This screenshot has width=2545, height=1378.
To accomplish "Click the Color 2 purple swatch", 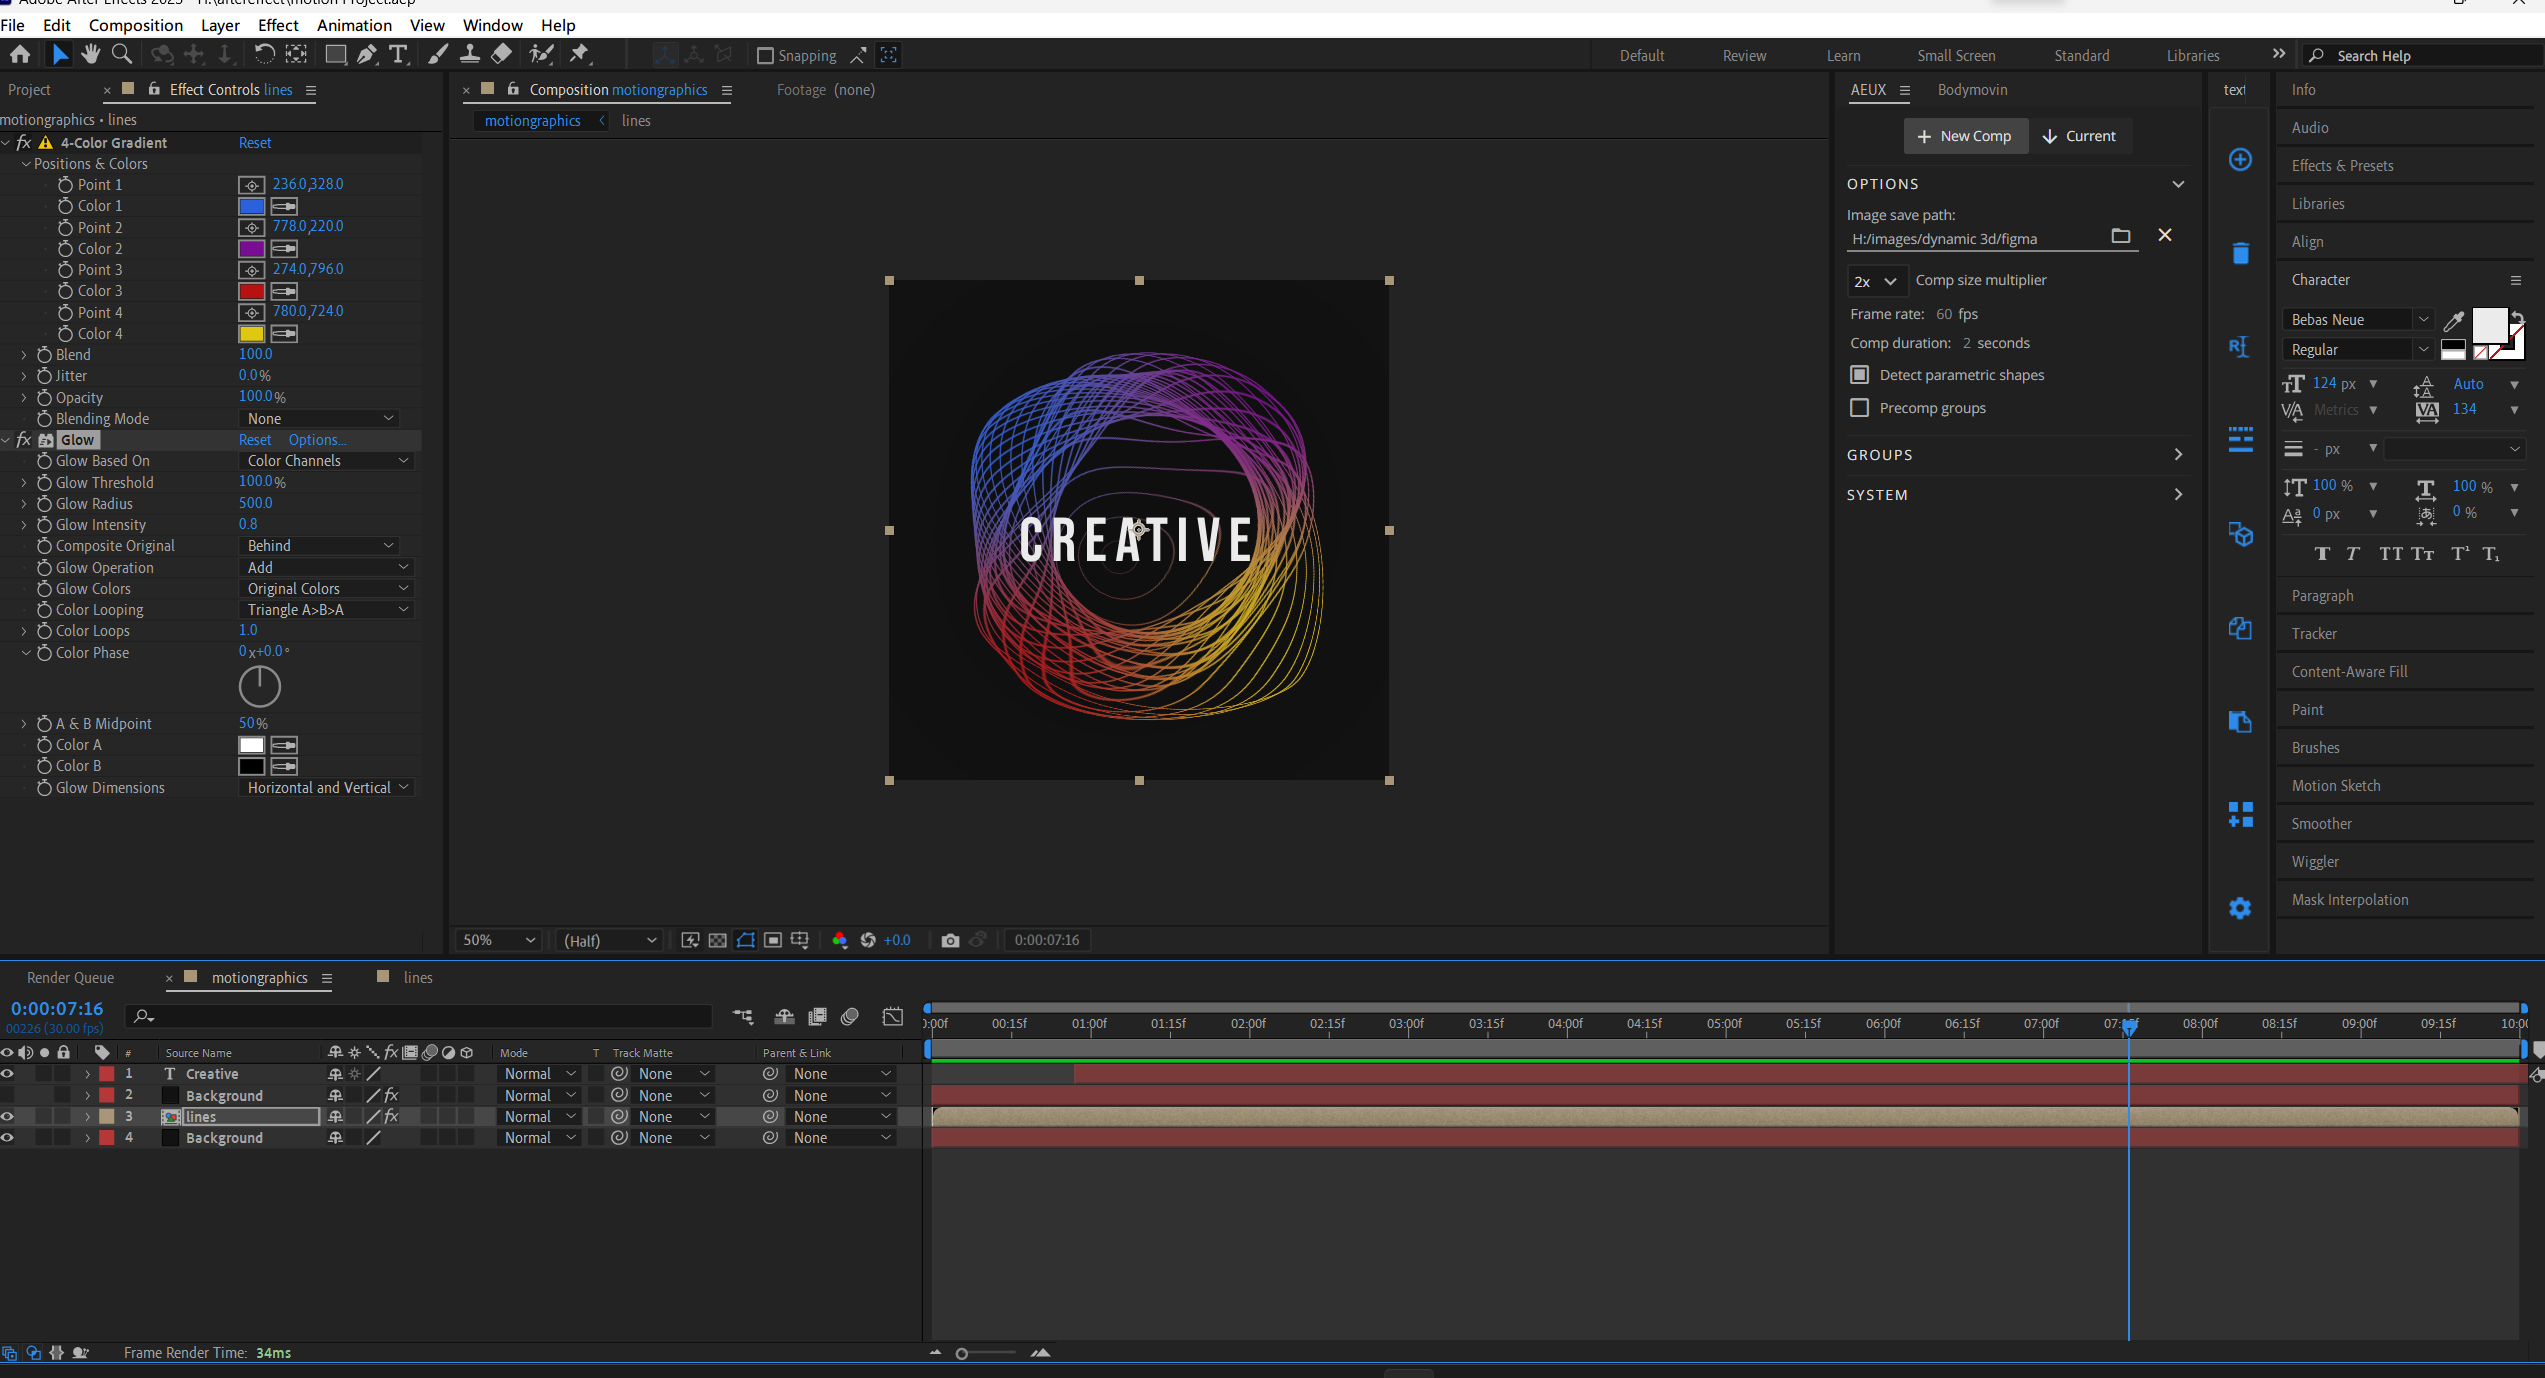I will pos(252,249).
